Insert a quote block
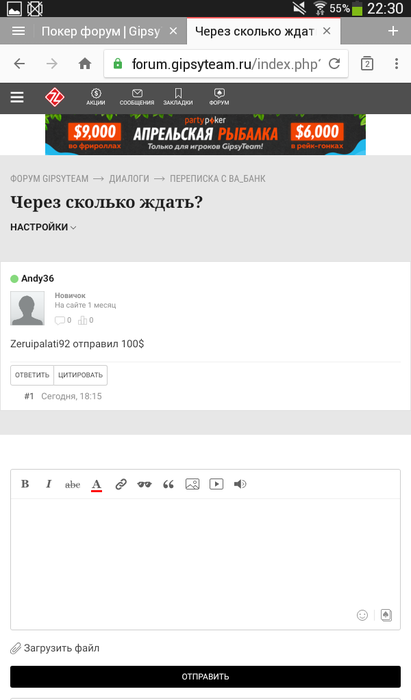The image size is (411, 700). pos(168,484)
